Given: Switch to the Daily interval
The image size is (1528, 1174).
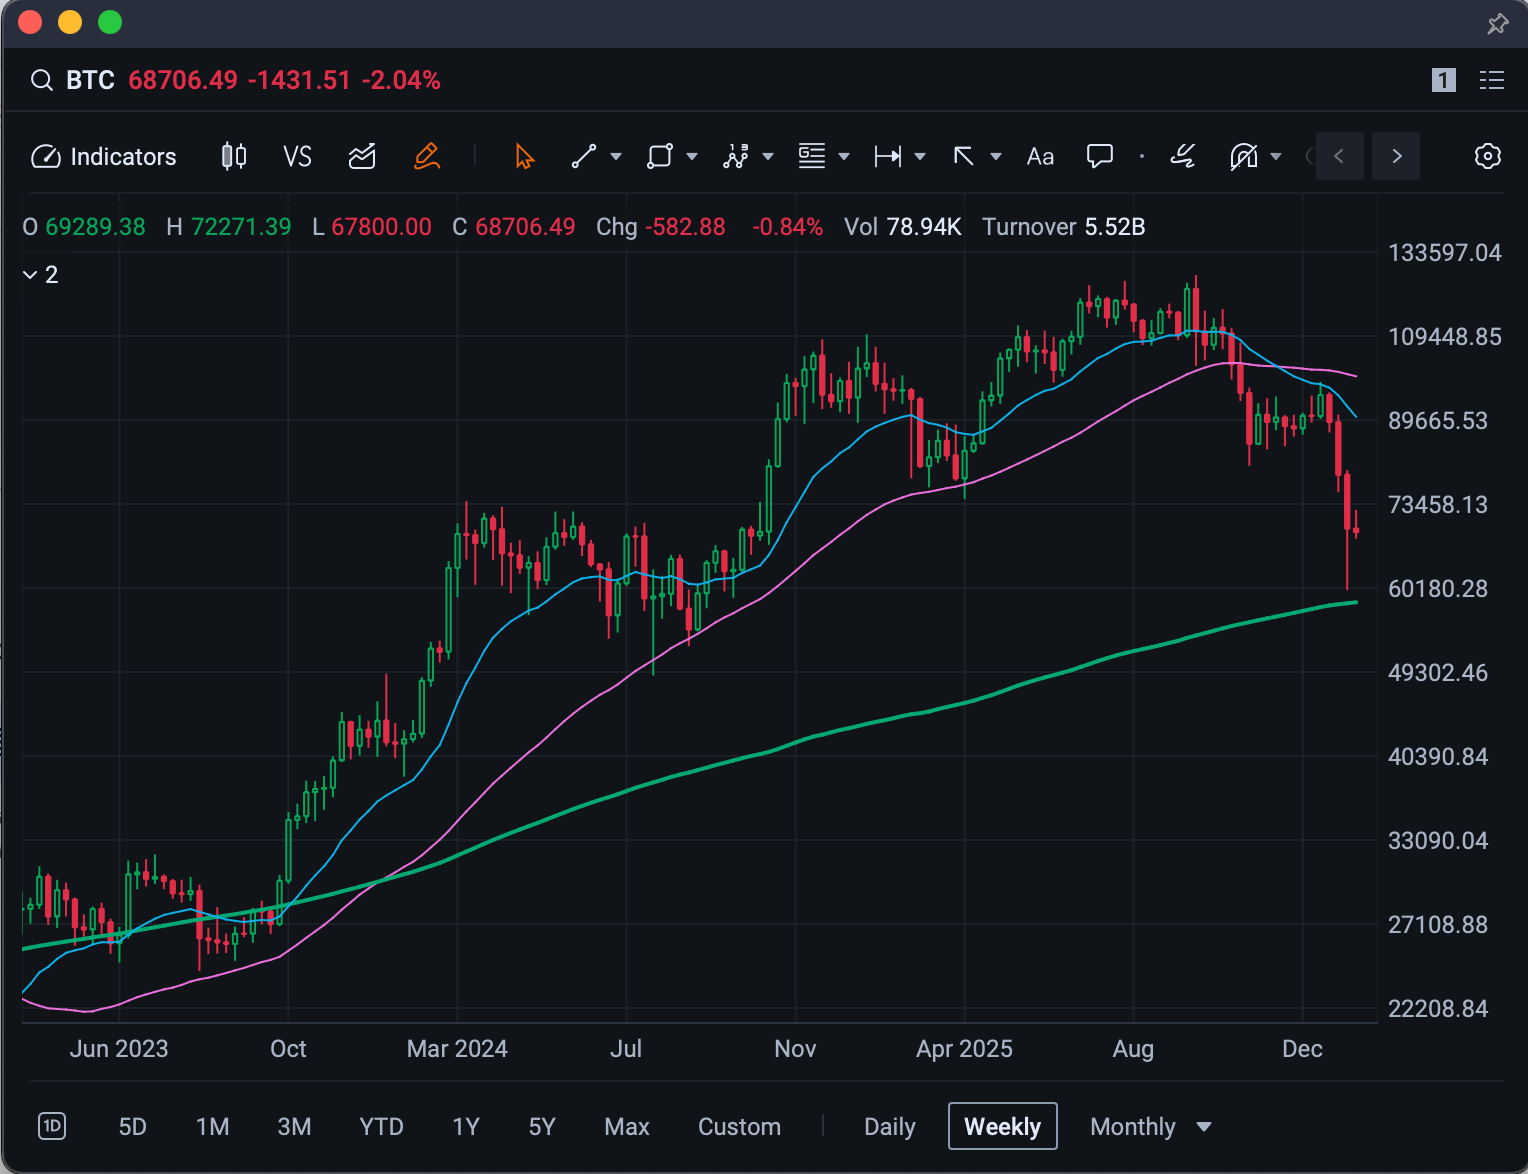Looking at the screenshot, I should 889,1127.
